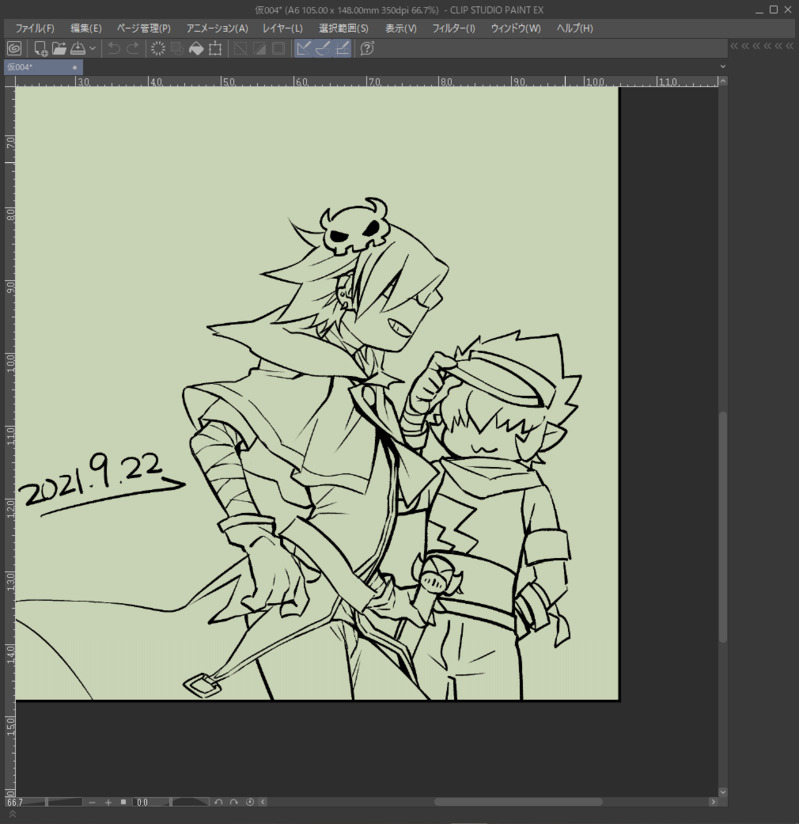
Task: Rotate canvas left icon
Action: coord(218,802)
